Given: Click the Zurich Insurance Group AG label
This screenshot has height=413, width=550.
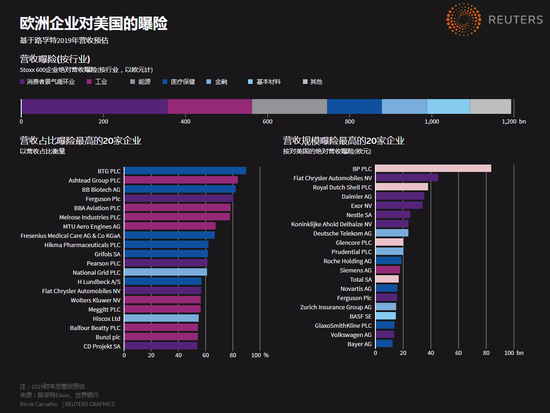Looking at the screenshot, I should [x=336, y=307].
